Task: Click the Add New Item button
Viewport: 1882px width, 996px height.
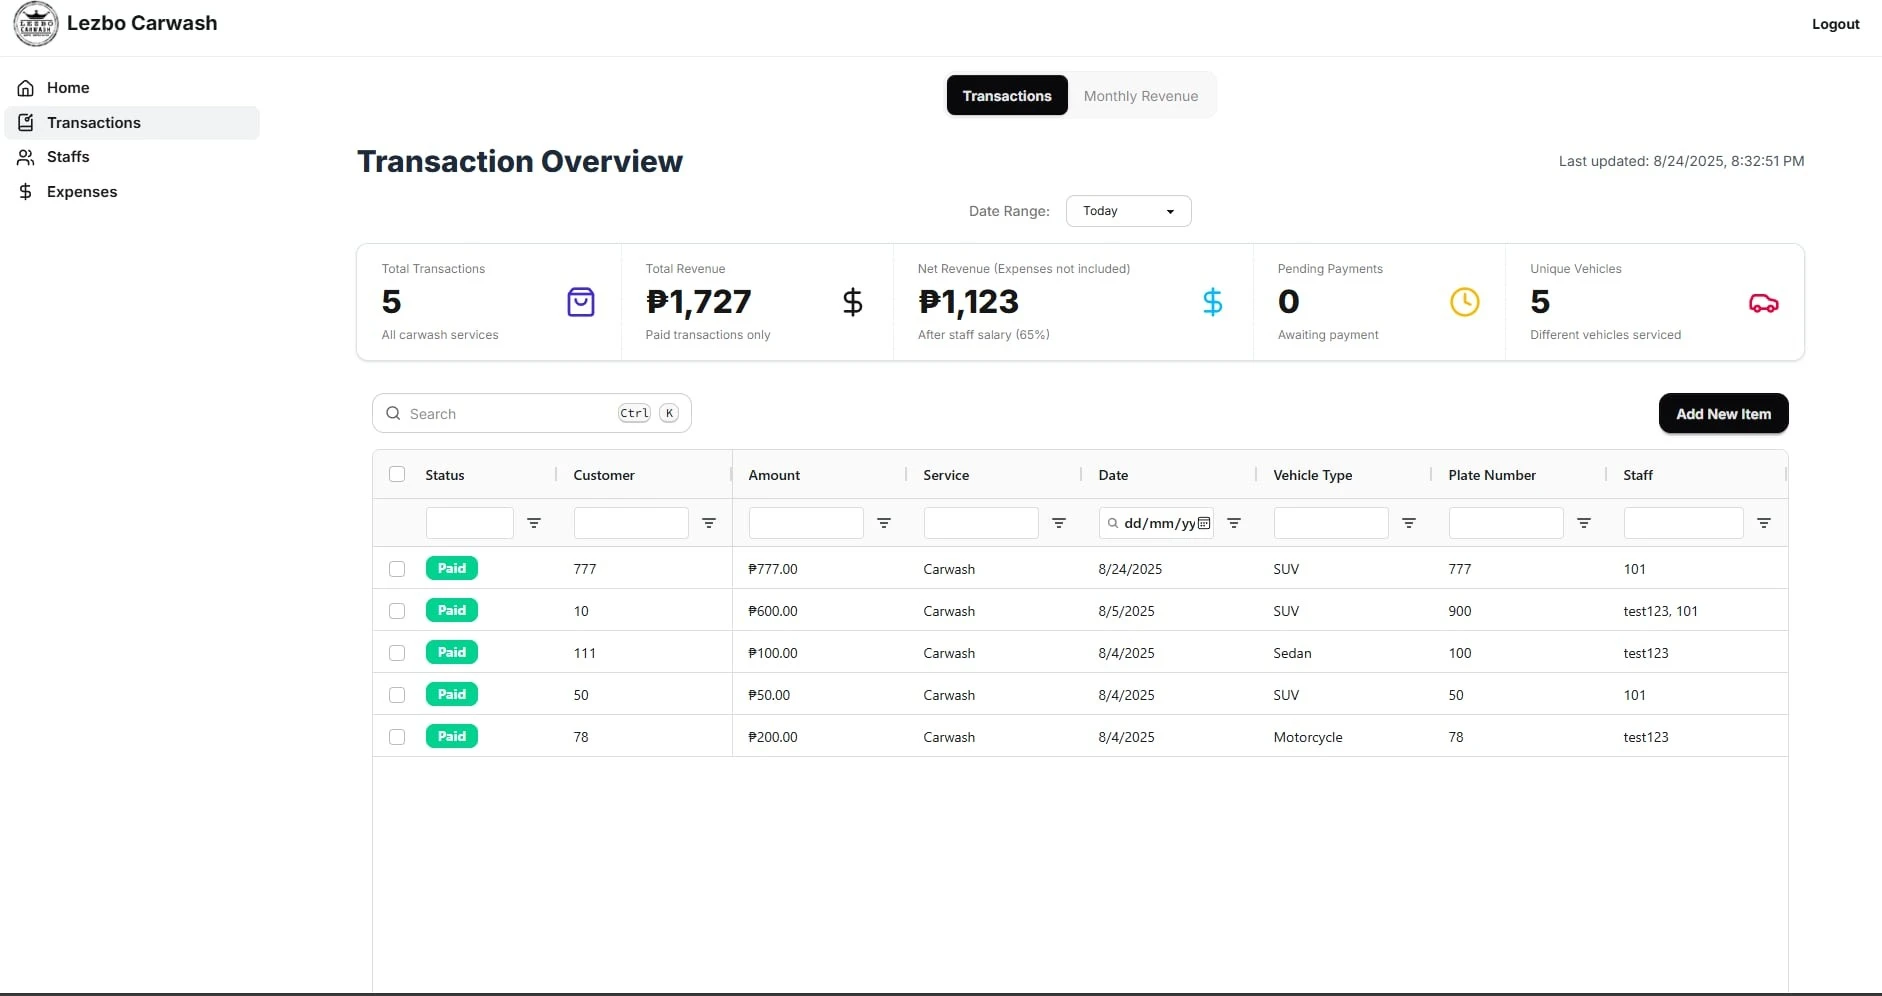Action: coord(1723,413)
